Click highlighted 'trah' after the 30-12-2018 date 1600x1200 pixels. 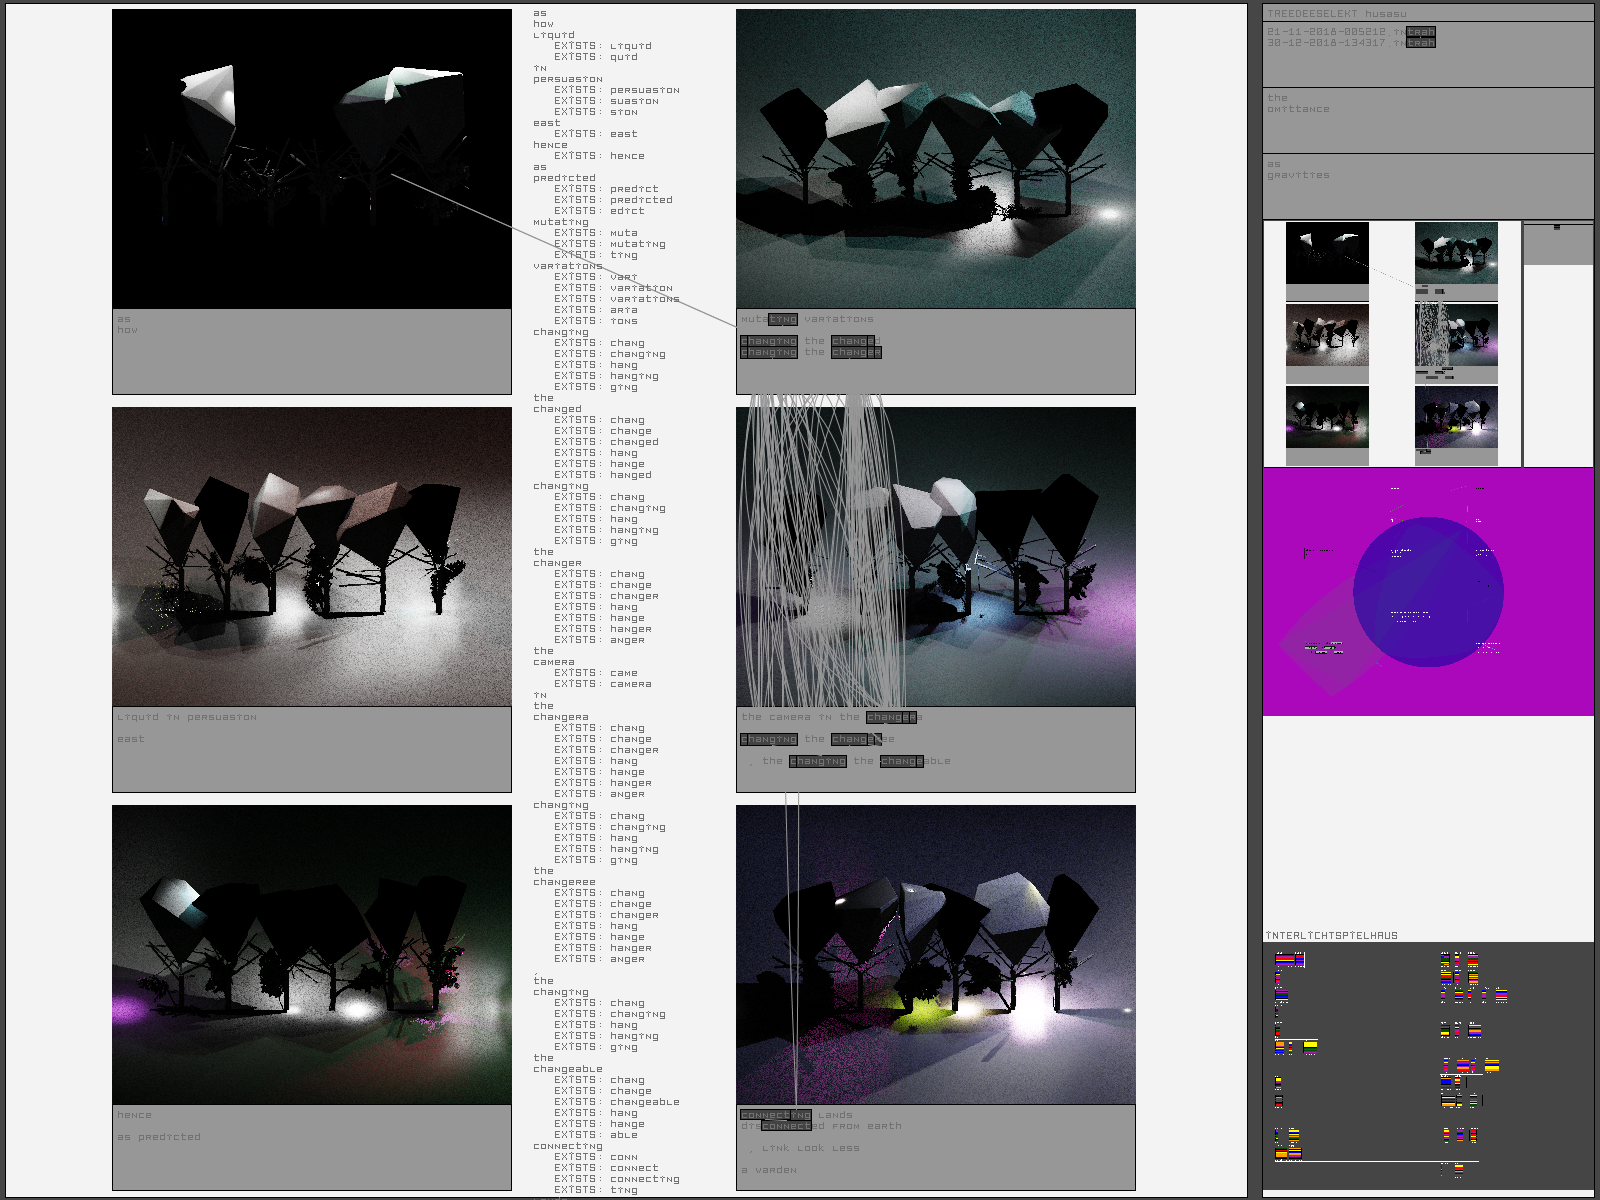[x=1421, y=43]
